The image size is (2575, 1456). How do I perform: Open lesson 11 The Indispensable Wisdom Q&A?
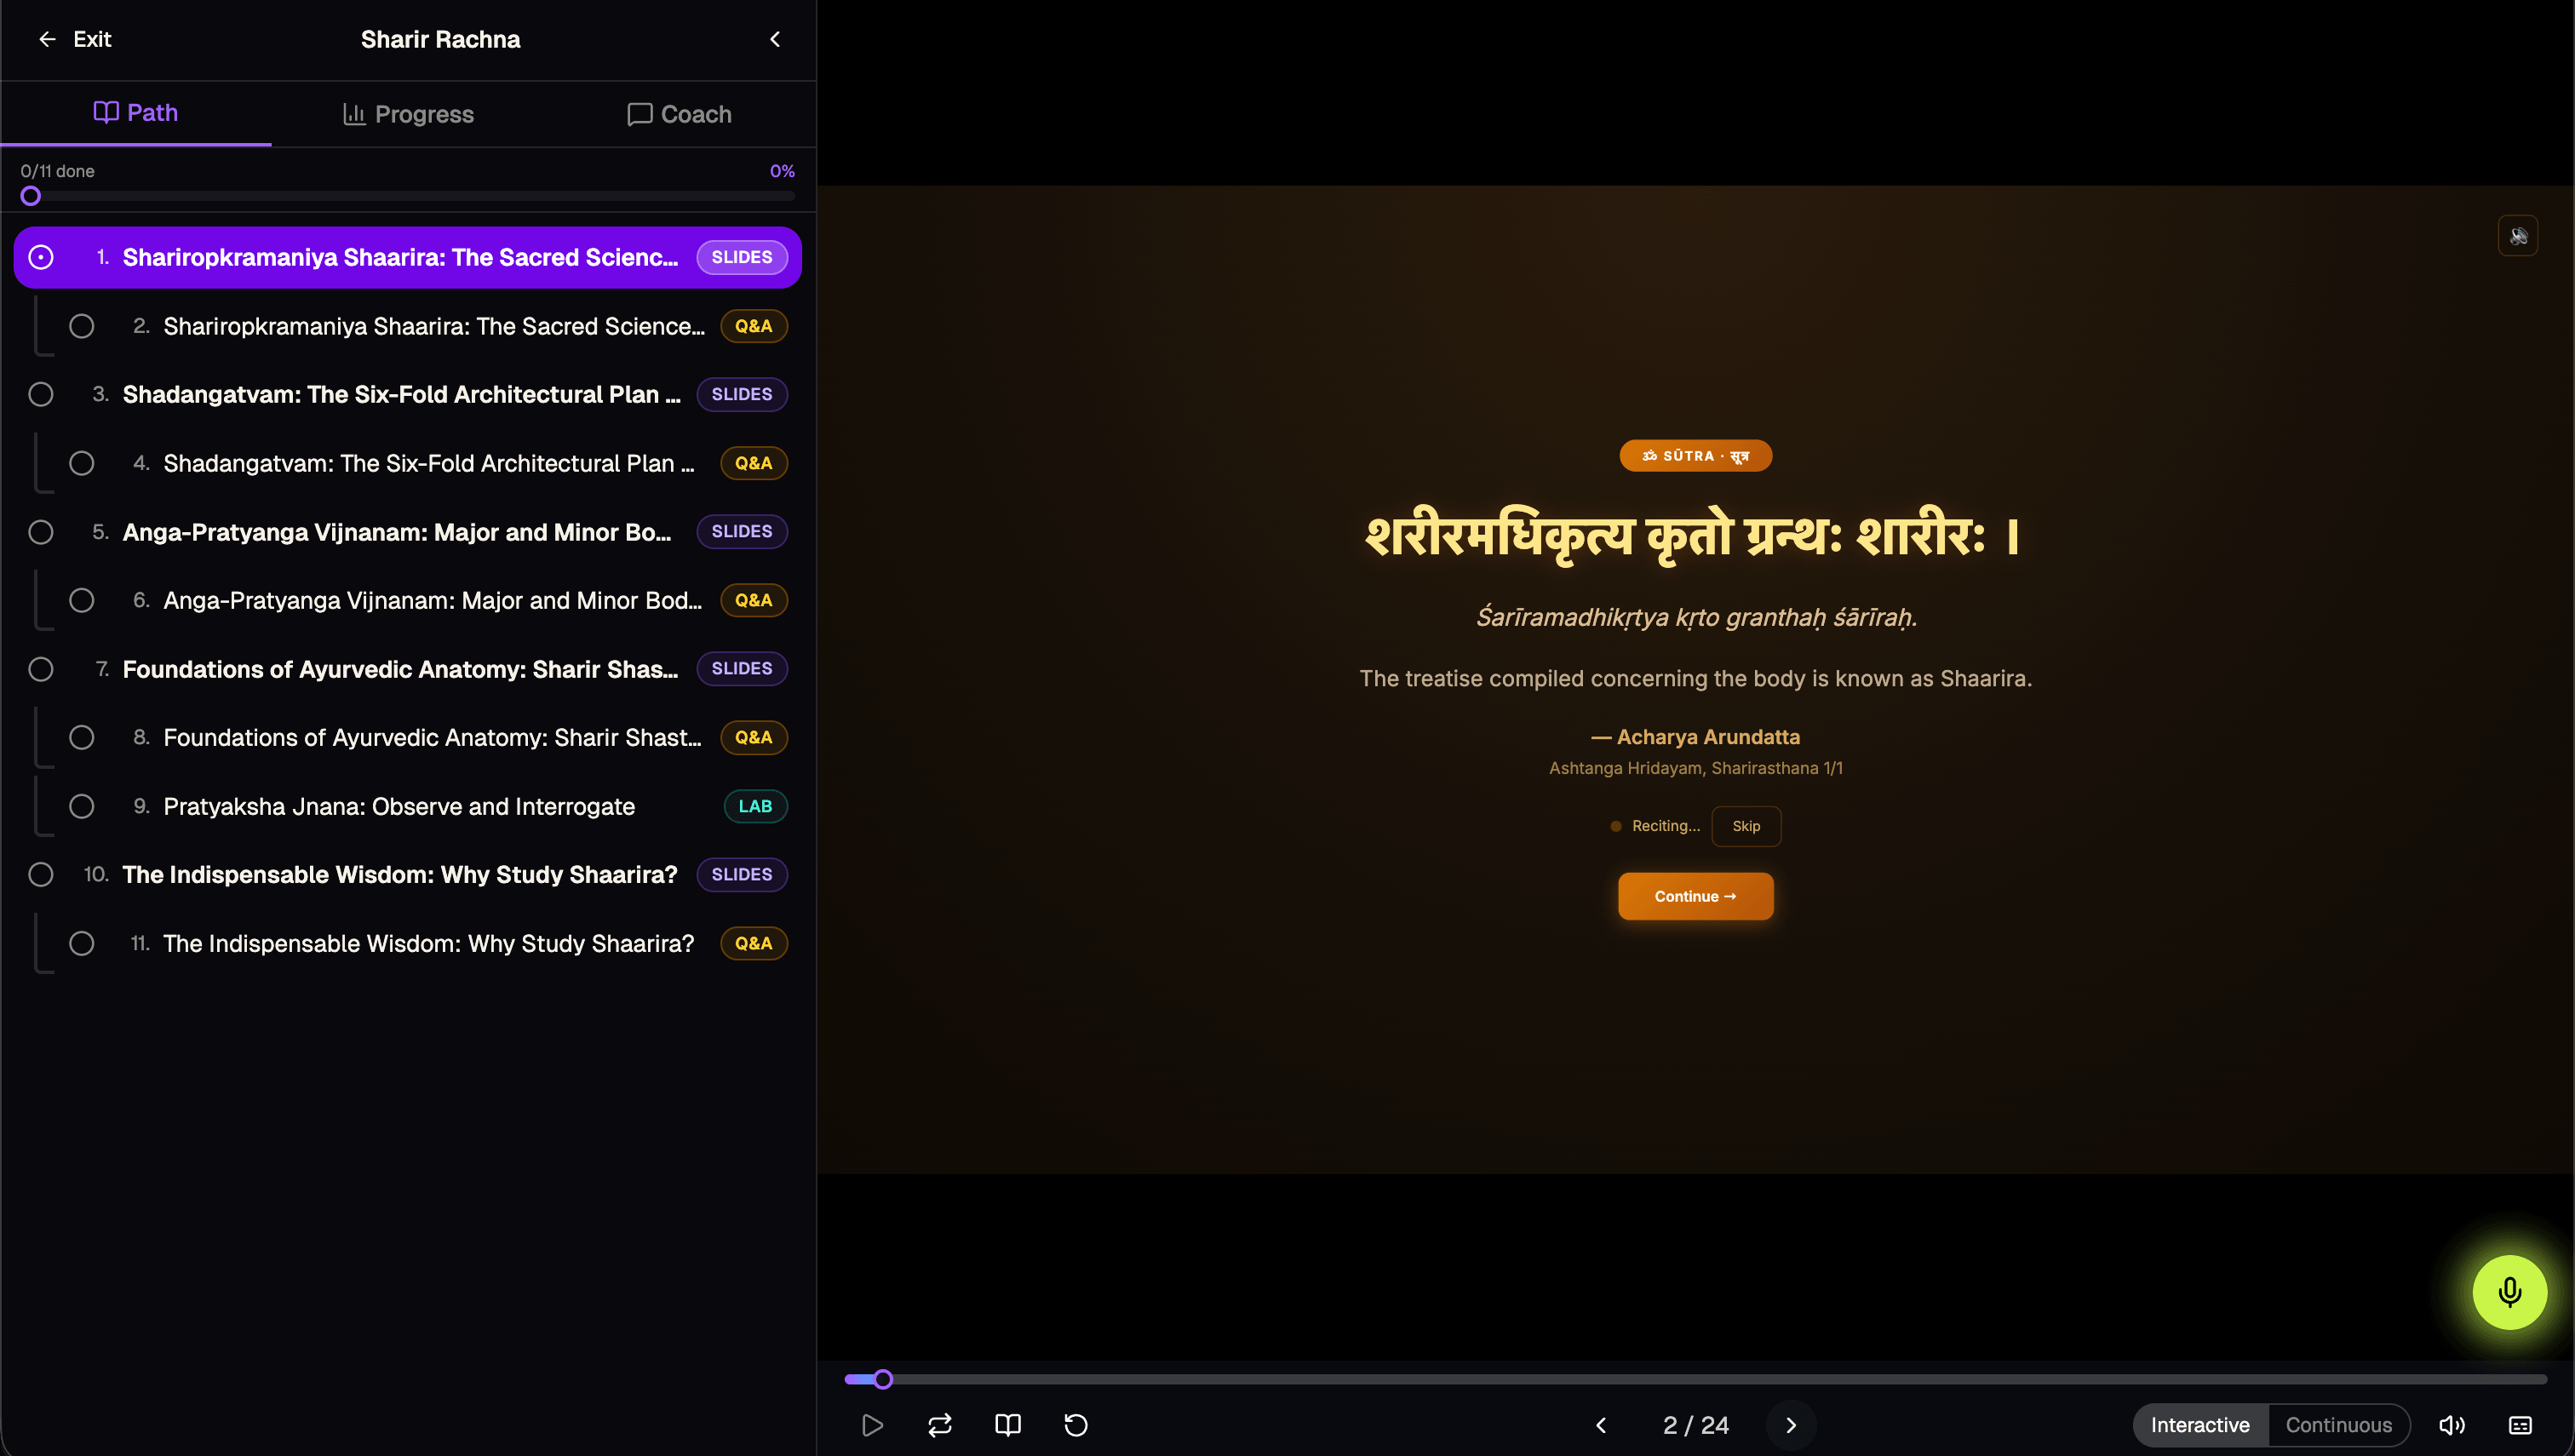tap(428, 943)
